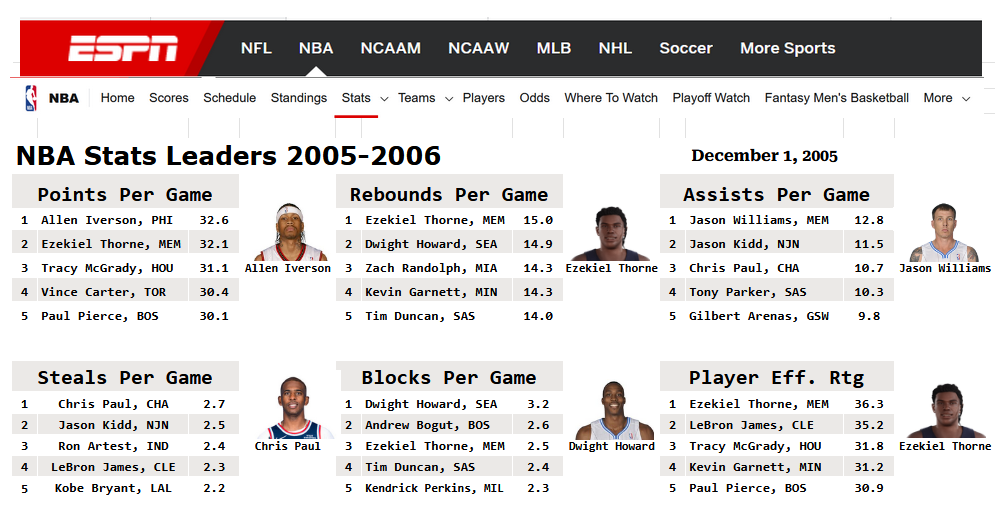This screenshot has width=1003, height=505.
Task: Select Kendrick Perkins, MIL row
Action: click(450, 488)
